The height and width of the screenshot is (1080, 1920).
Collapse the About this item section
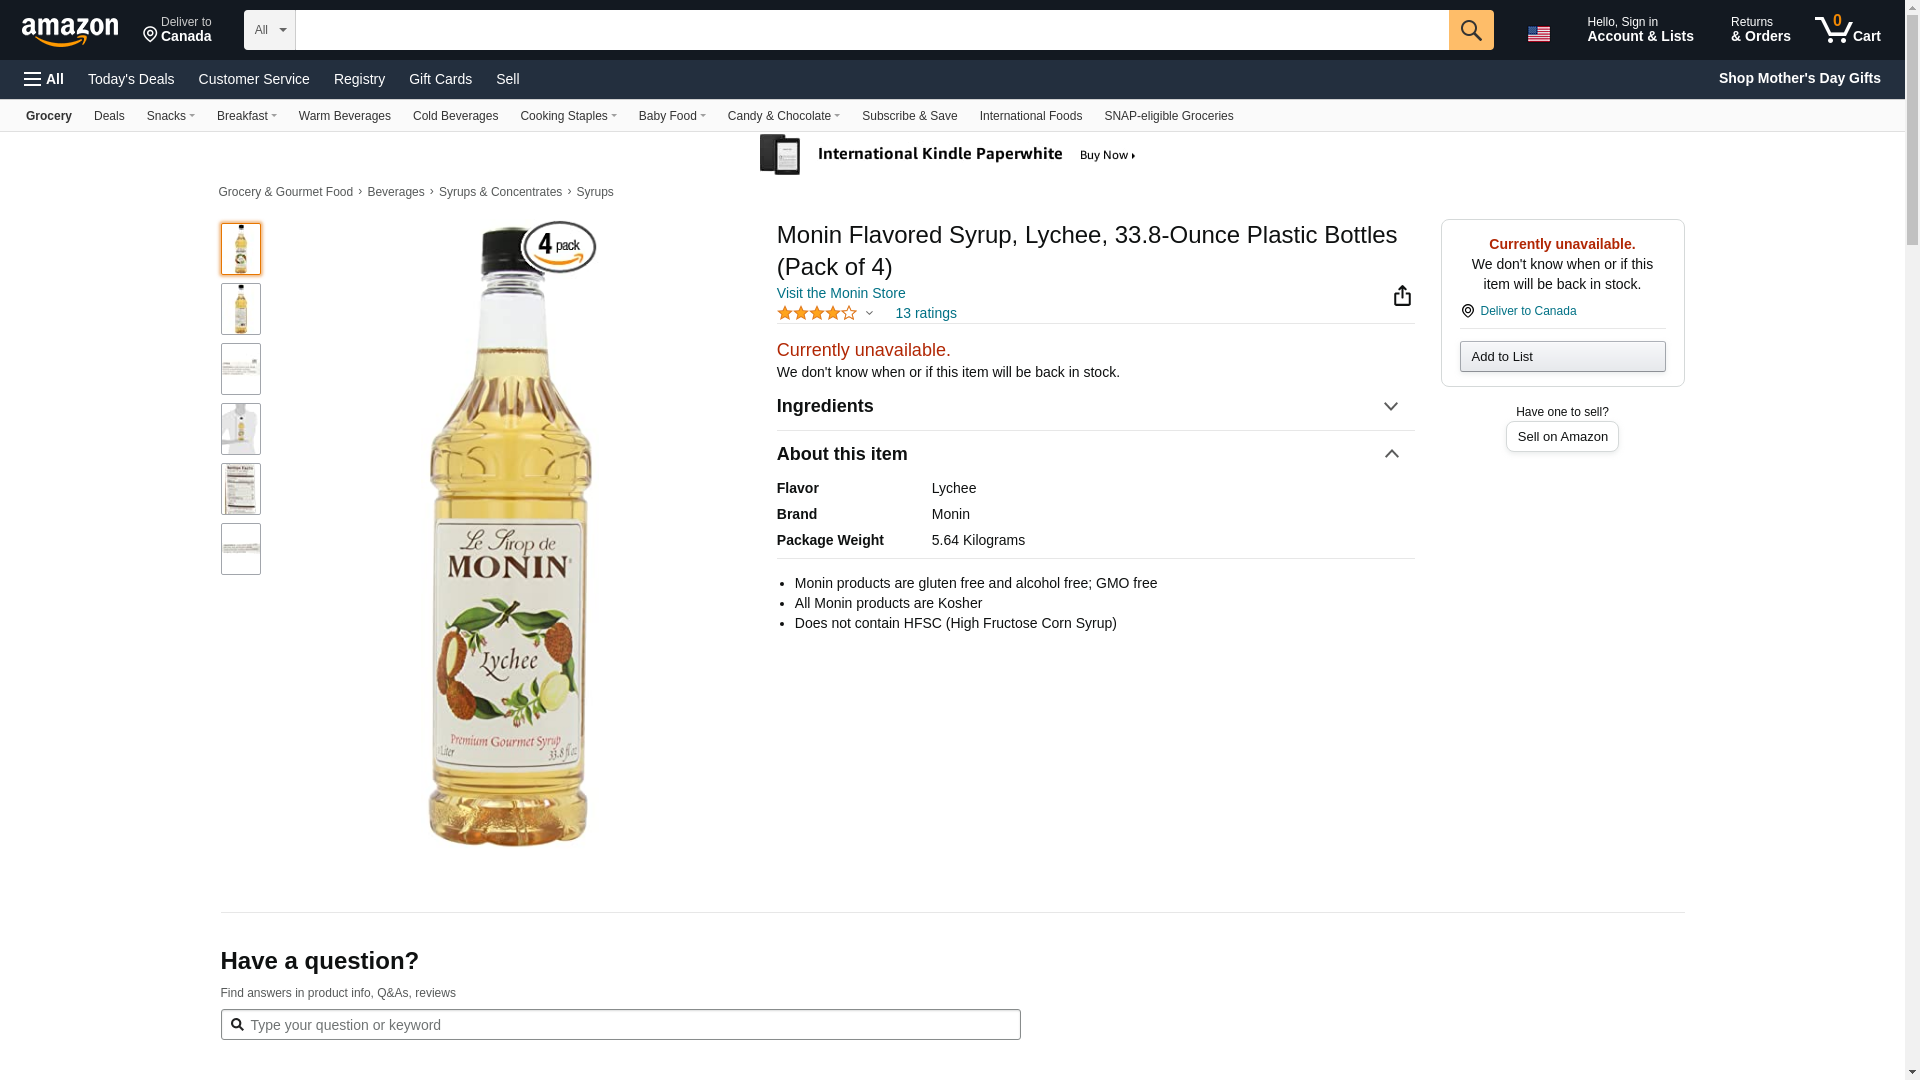click(1390, 454)
